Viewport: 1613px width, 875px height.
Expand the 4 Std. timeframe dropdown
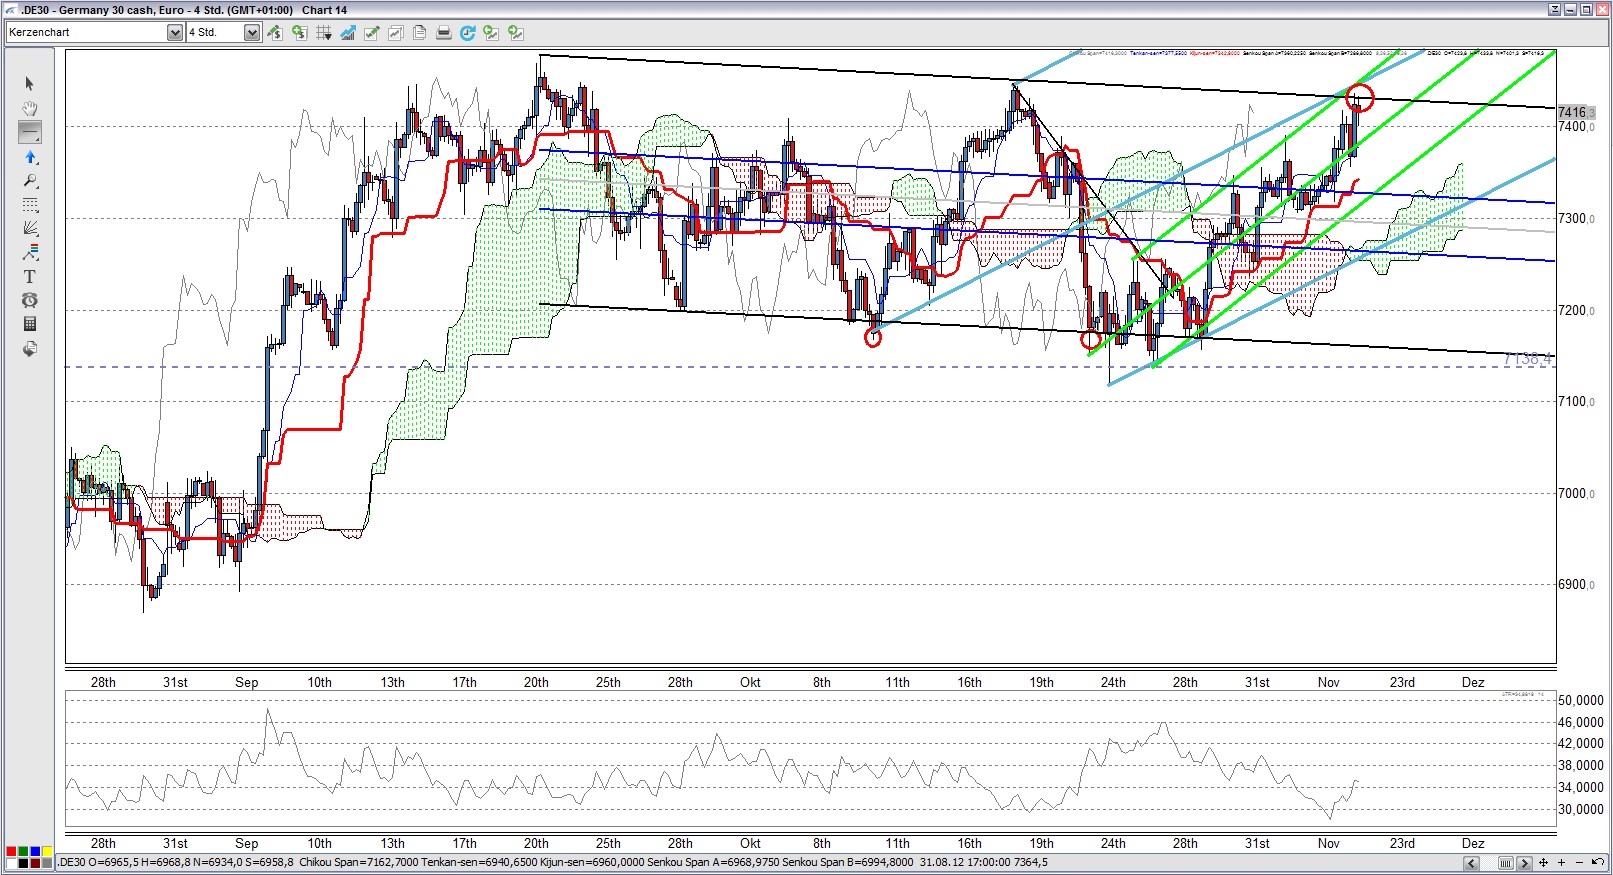pyautogui.click(x=252, y=33)
